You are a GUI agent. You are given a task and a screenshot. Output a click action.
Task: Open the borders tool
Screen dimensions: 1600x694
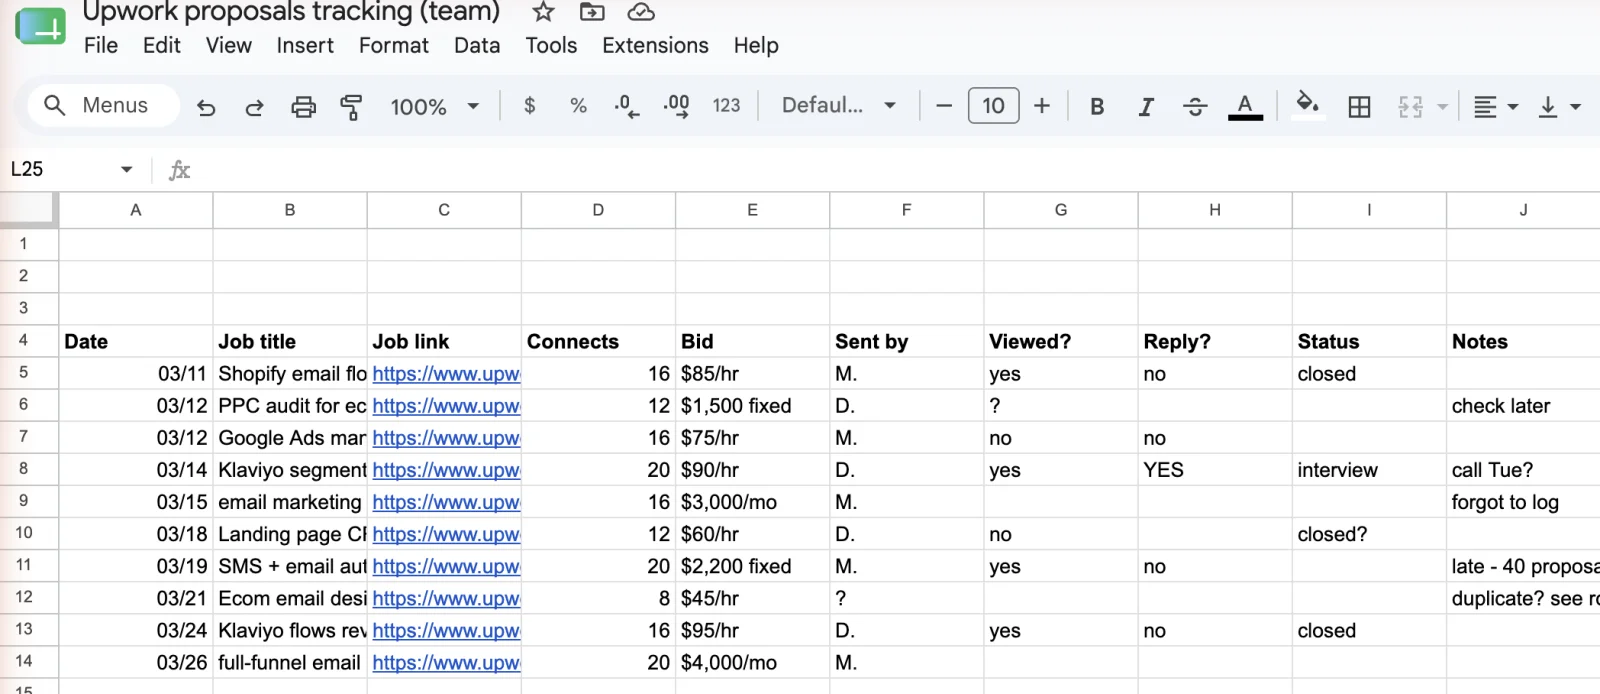tap(1359, 107)
